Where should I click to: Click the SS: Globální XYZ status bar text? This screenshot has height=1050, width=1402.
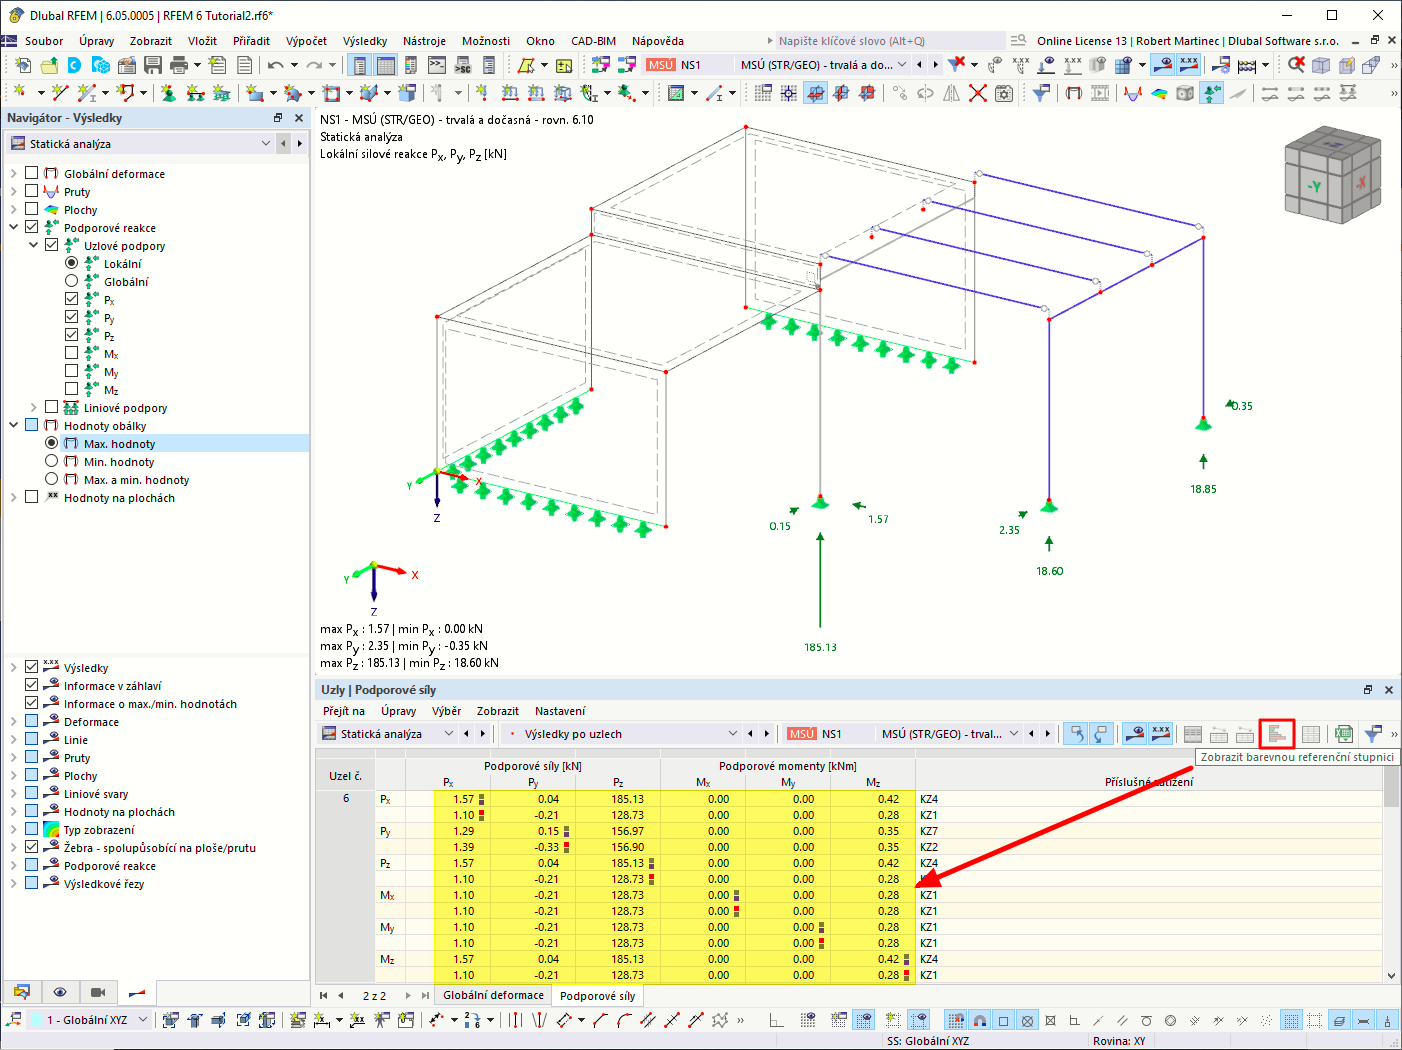tap(928, 1041)
